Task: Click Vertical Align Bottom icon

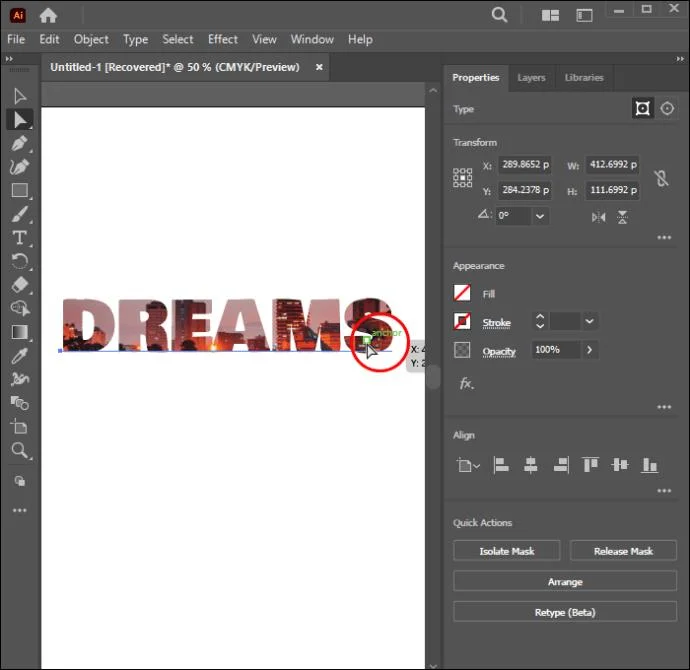Action: pos(650,465)
